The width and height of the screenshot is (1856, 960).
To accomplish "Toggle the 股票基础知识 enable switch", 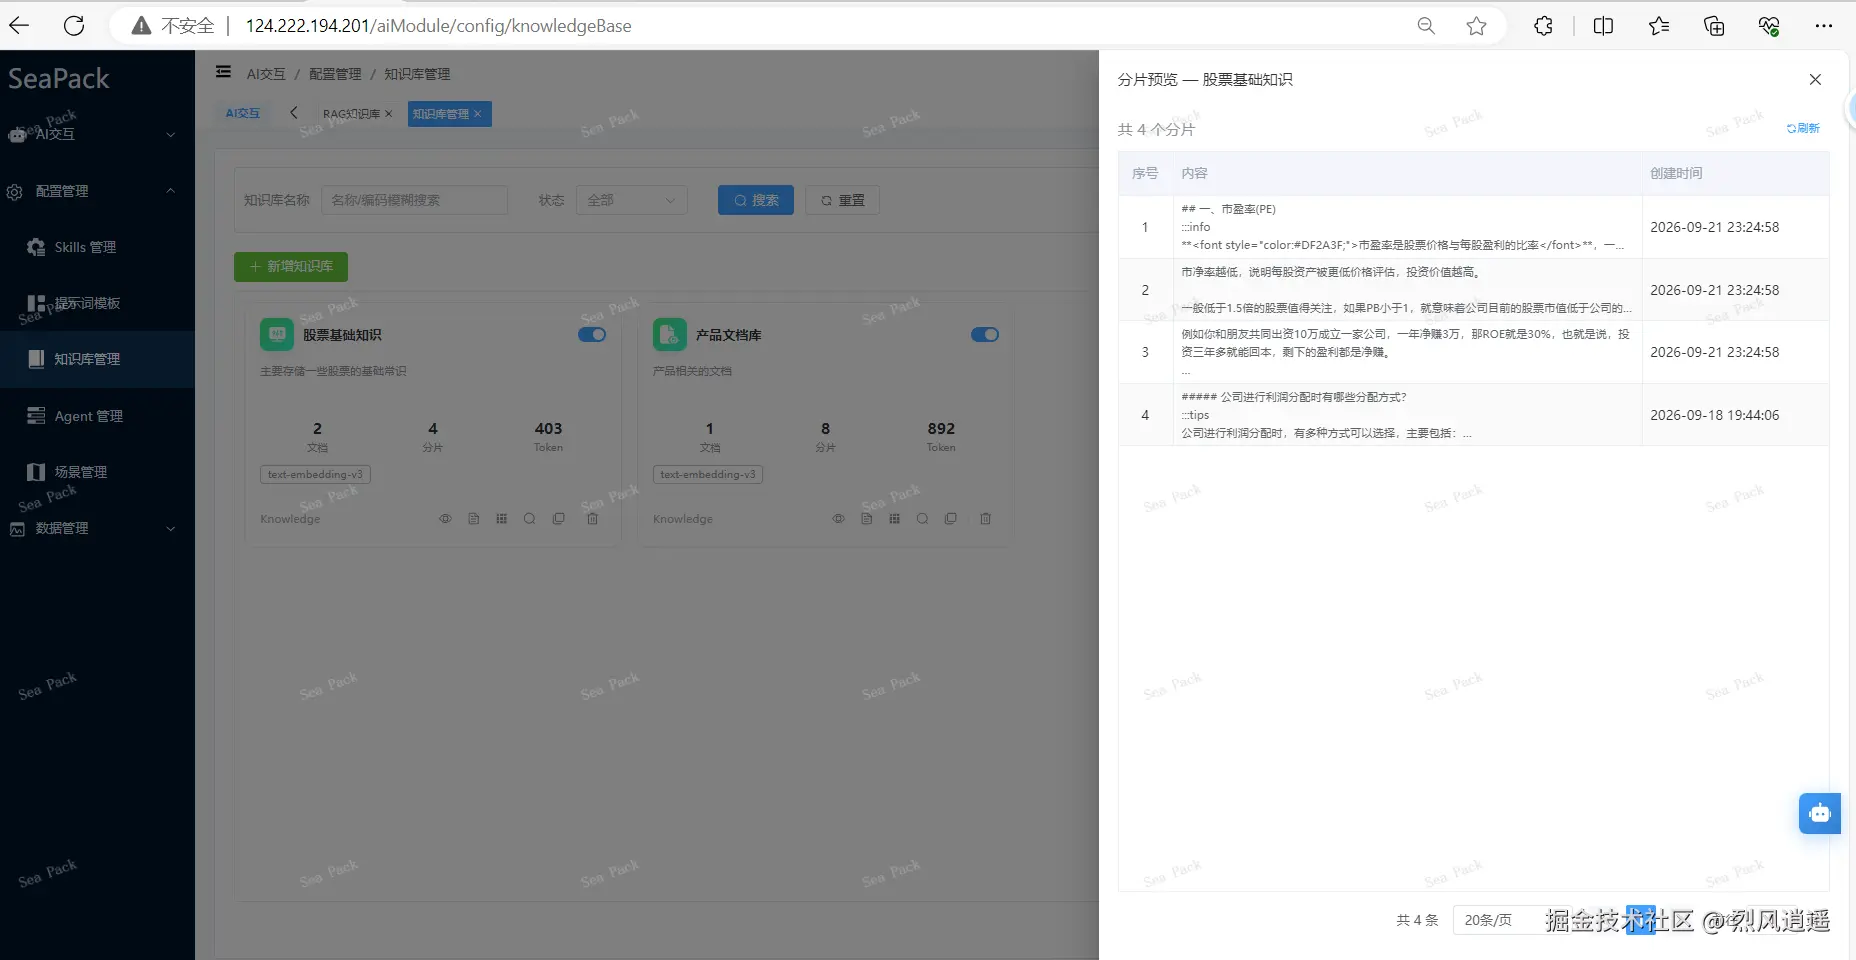I will point(592,334).
